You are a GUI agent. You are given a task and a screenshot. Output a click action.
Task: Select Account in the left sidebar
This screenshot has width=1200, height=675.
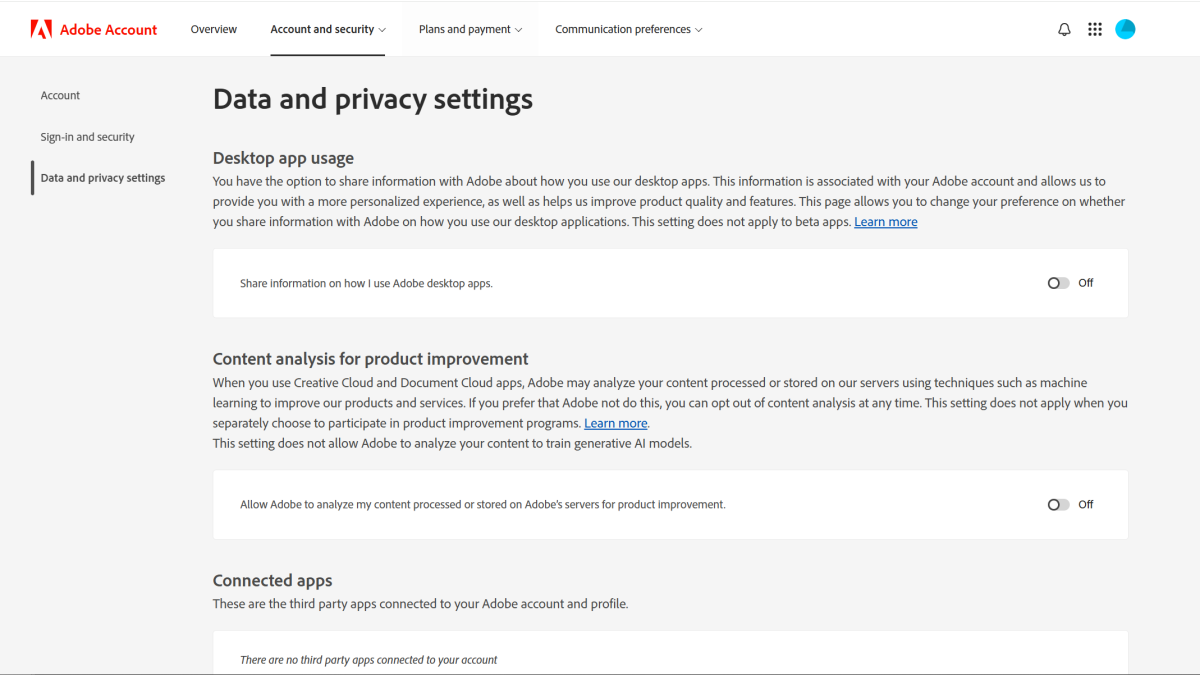[x=60, y=96]
